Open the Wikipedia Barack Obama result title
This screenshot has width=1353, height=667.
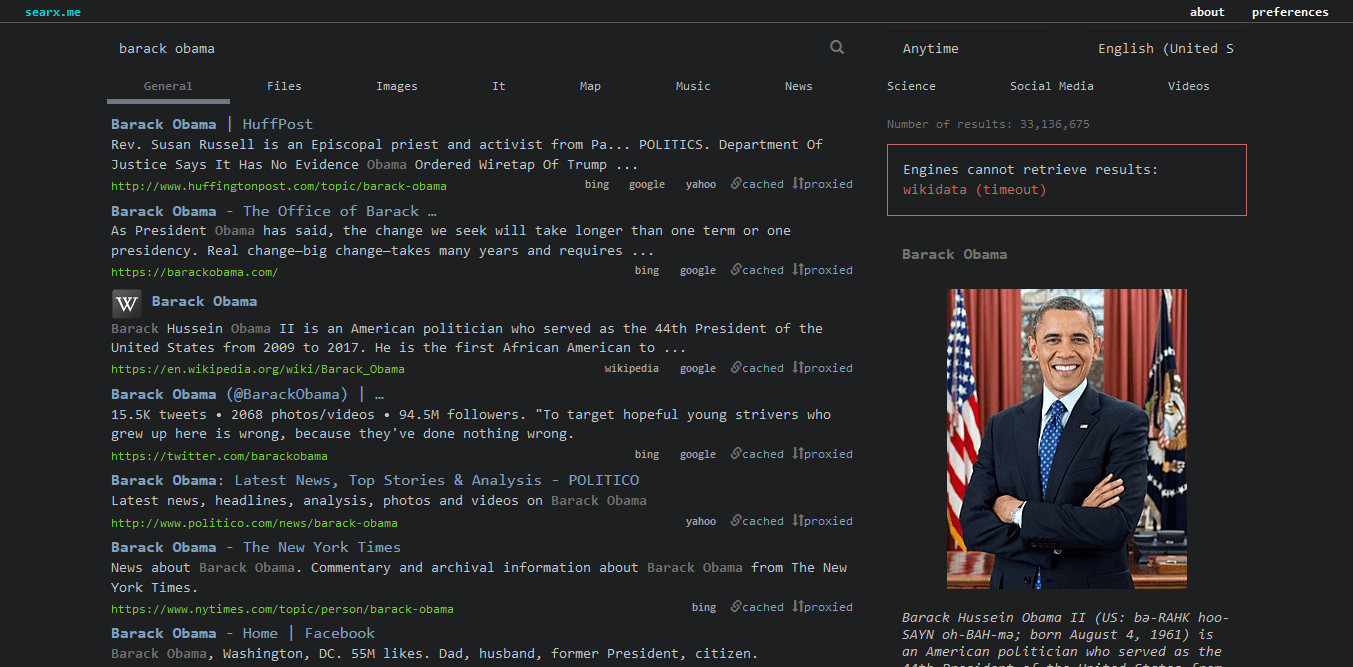tap(204, 301)
